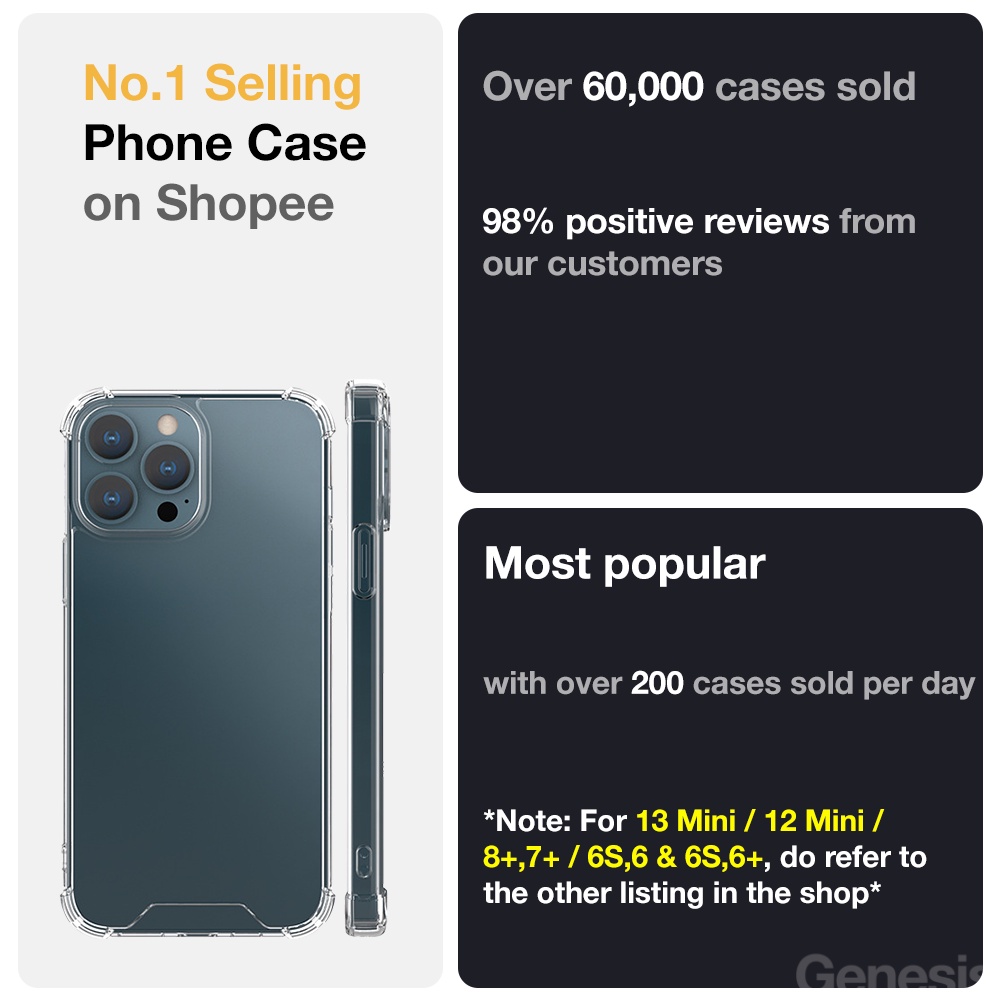Click the "Most popular" heading
Viewport: 1000px width, 1000px height.
click(624, 565)
